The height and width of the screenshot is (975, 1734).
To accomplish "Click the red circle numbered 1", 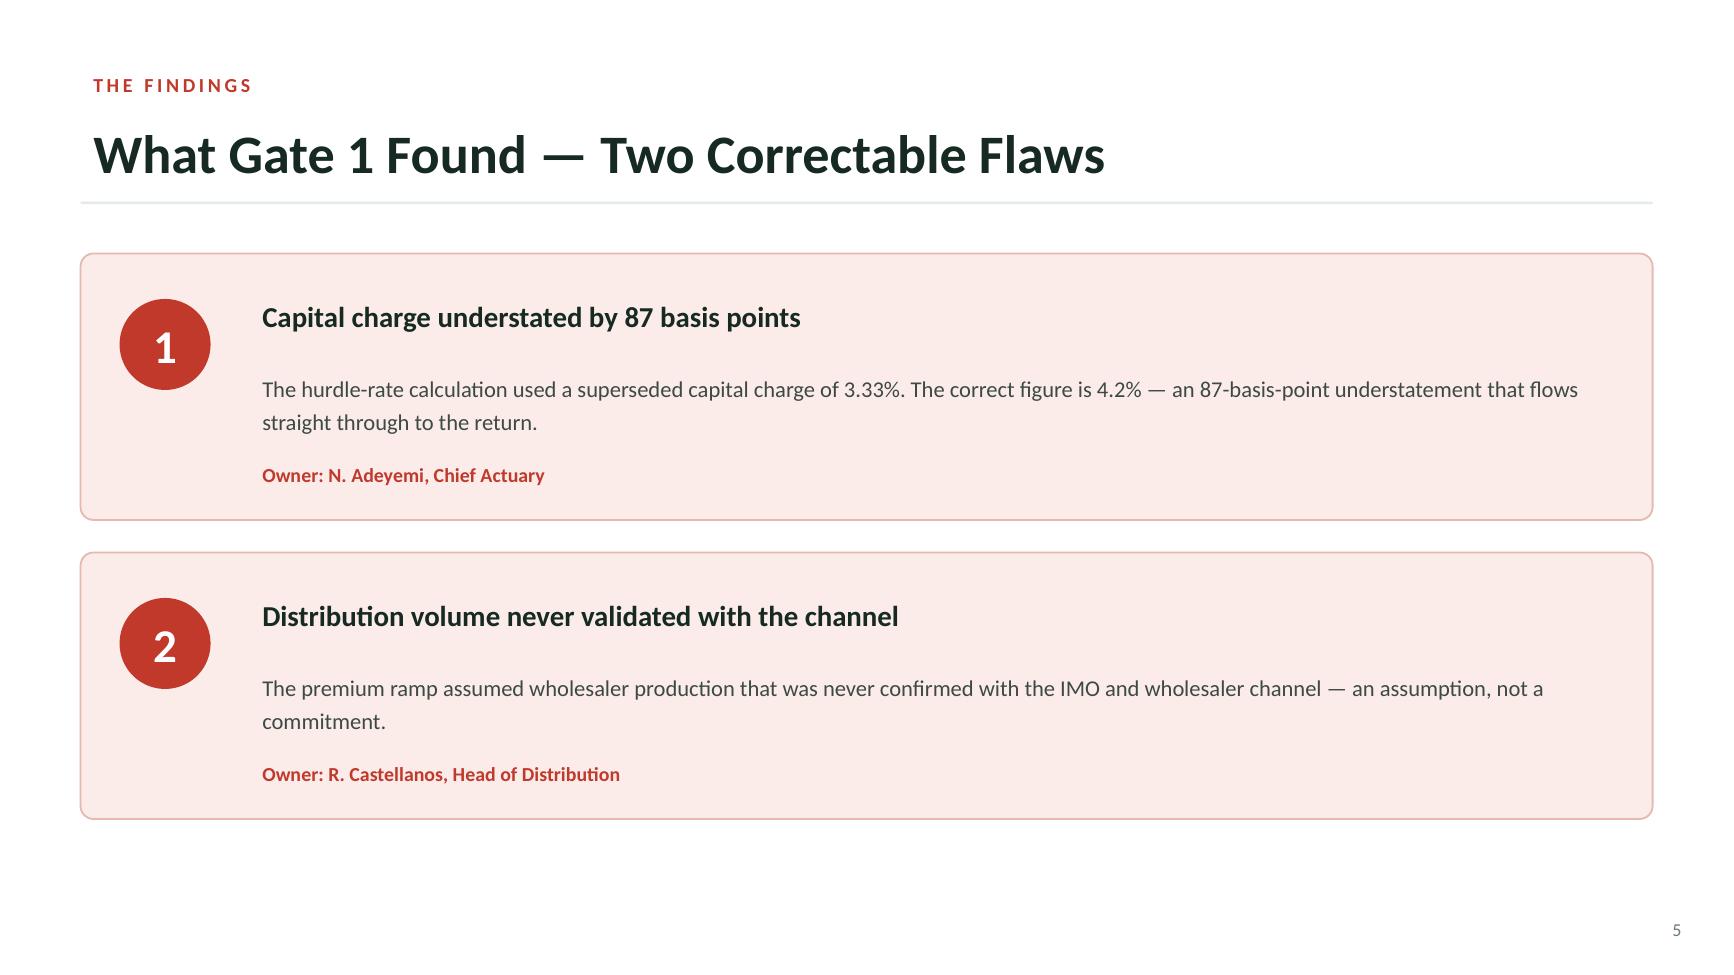I will (x=165, y=344).
